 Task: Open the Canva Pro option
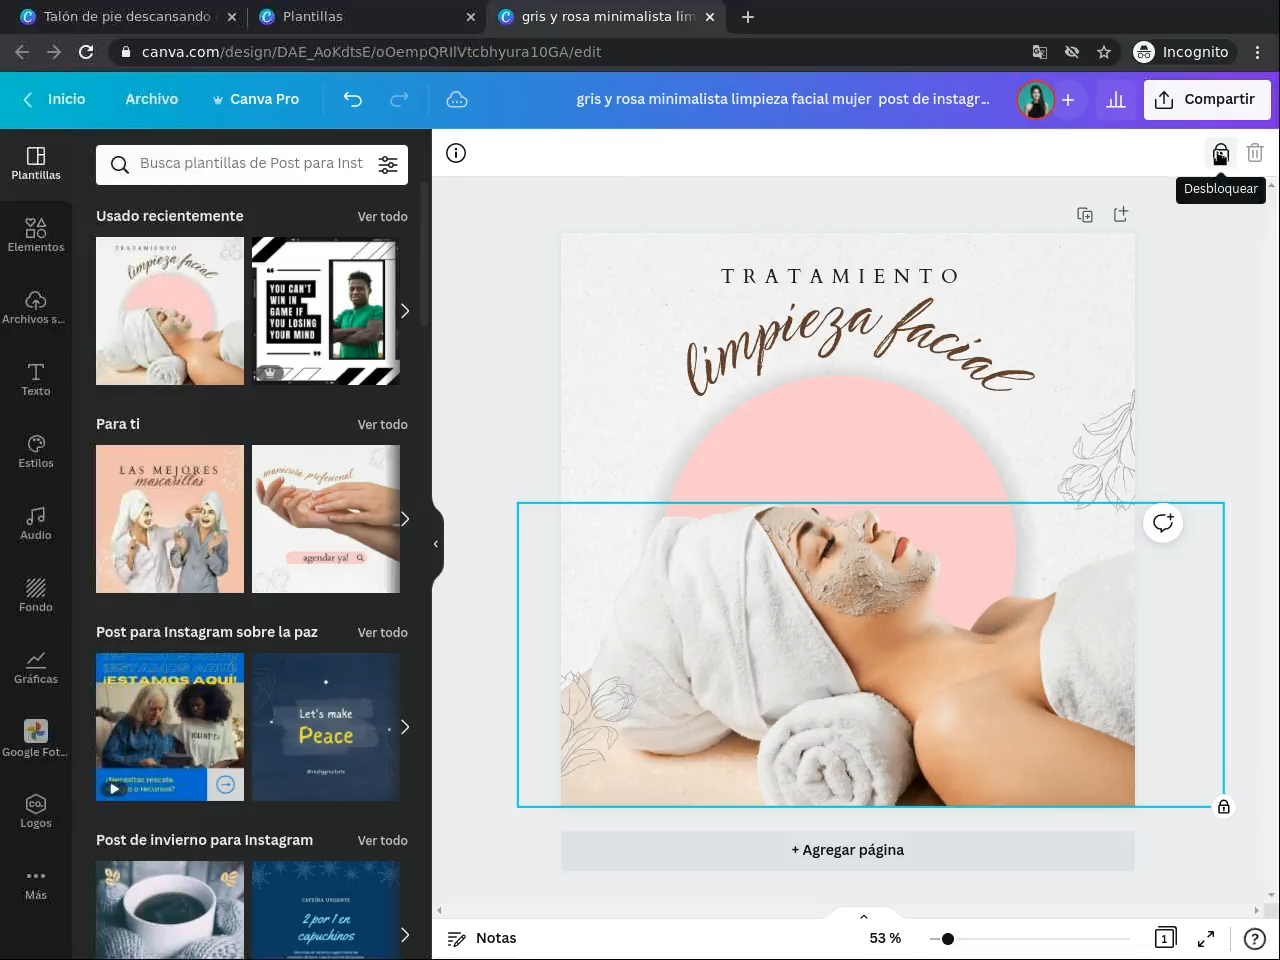coord(256,99)
